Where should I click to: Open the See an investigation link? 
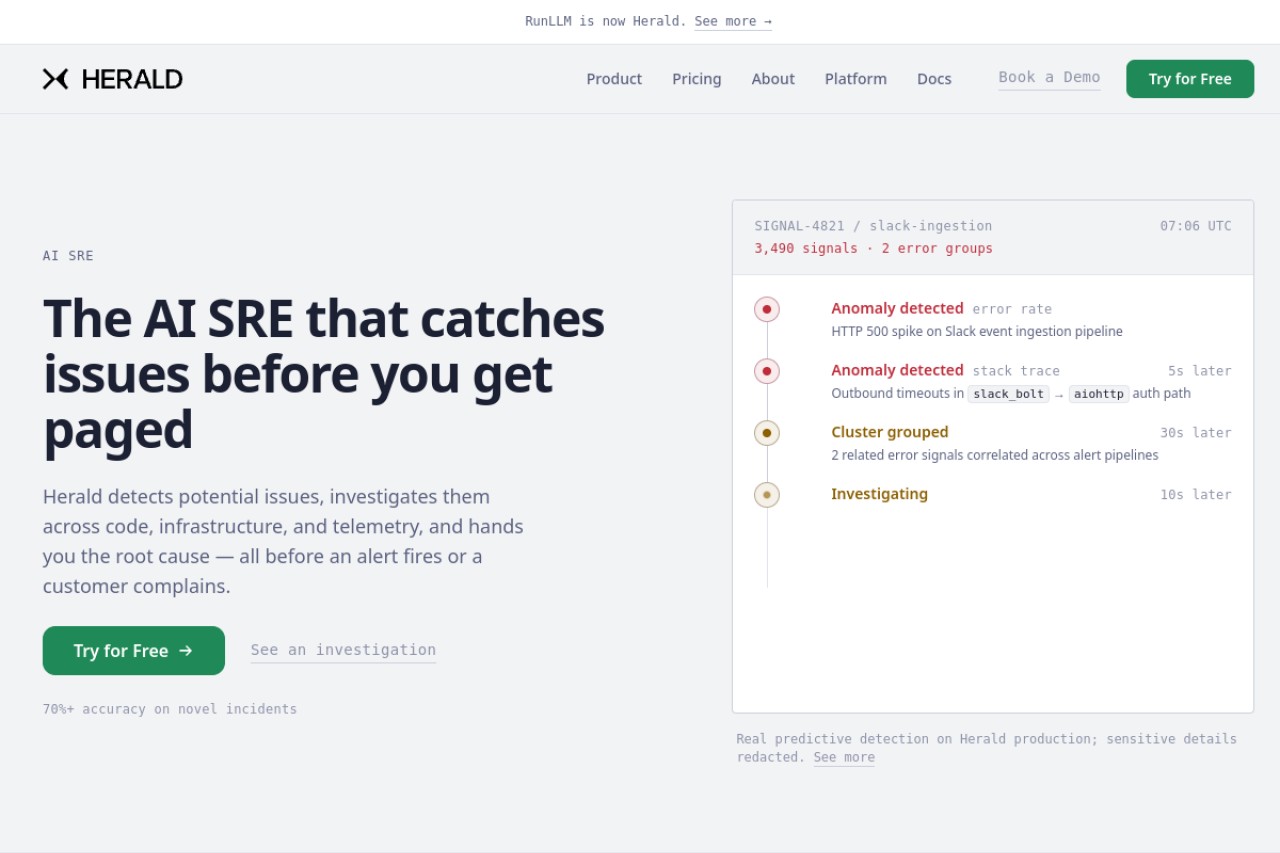click(x=343, y=650)
